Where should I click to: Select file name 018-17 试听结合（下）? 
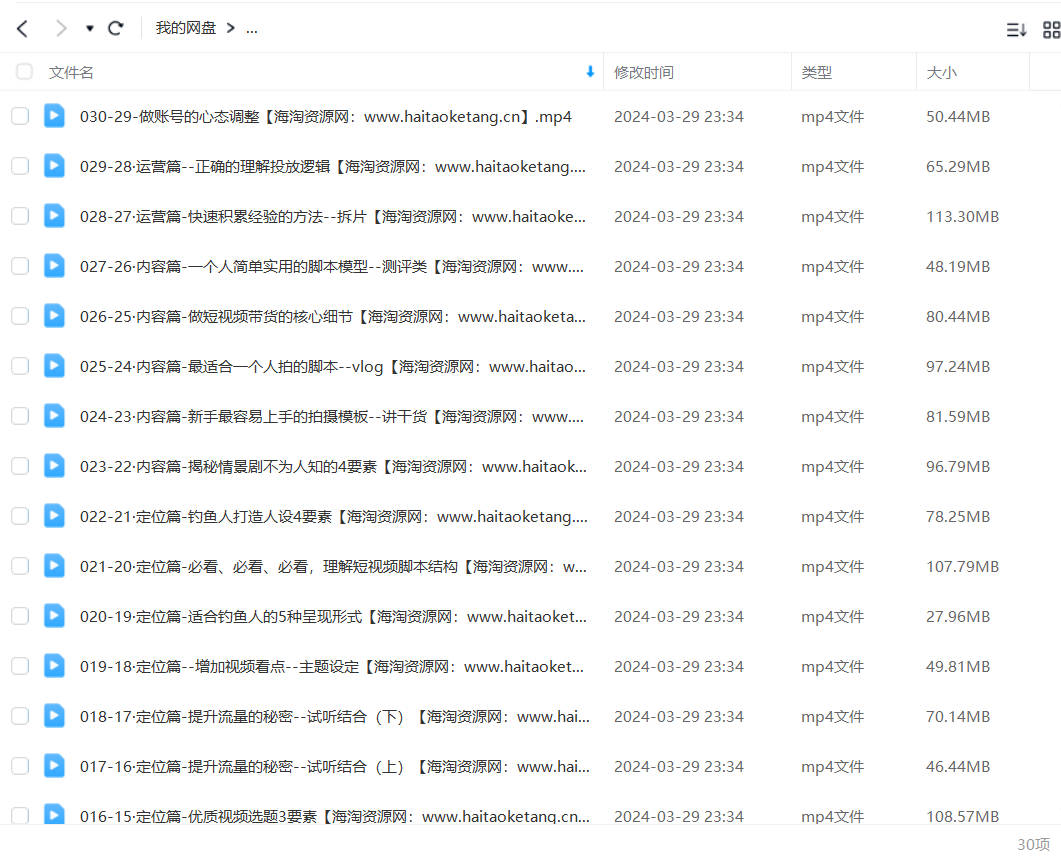(335, 717)
